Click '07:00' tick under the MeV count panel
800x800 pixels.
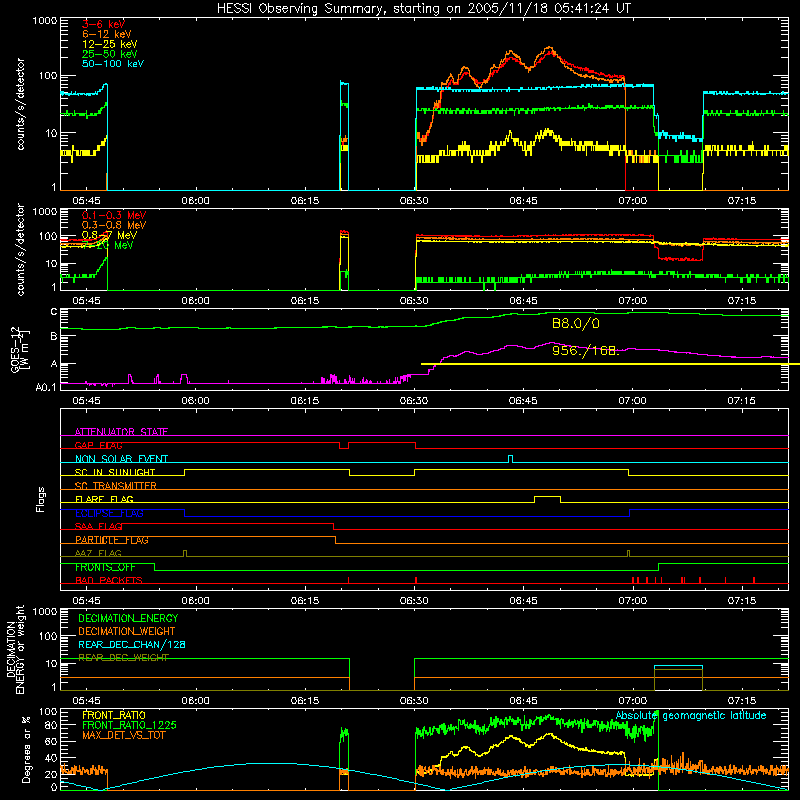click(x=633, y=301)
